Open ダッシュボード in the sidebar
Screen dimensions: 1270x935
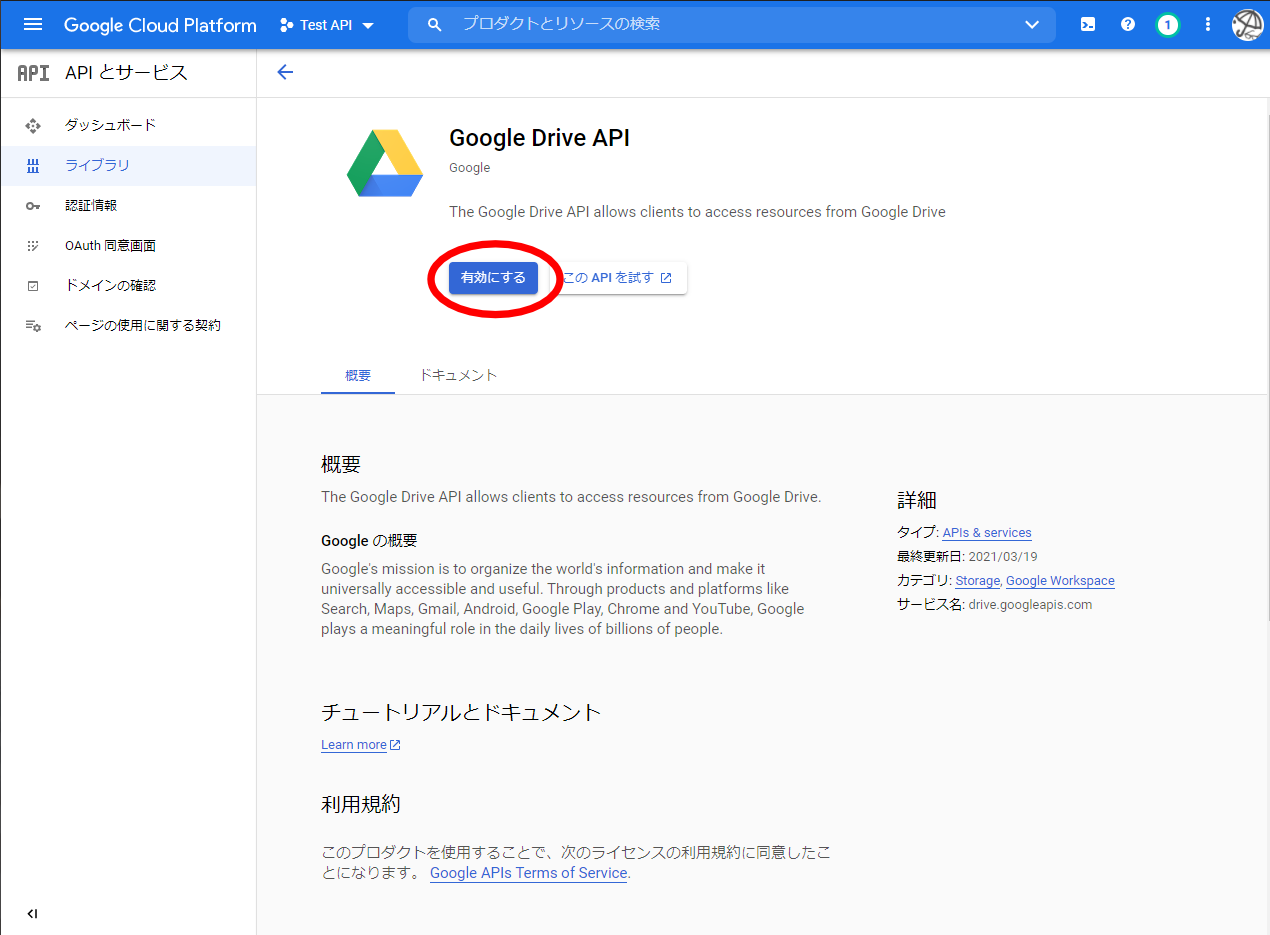click(x=128, y=125)
